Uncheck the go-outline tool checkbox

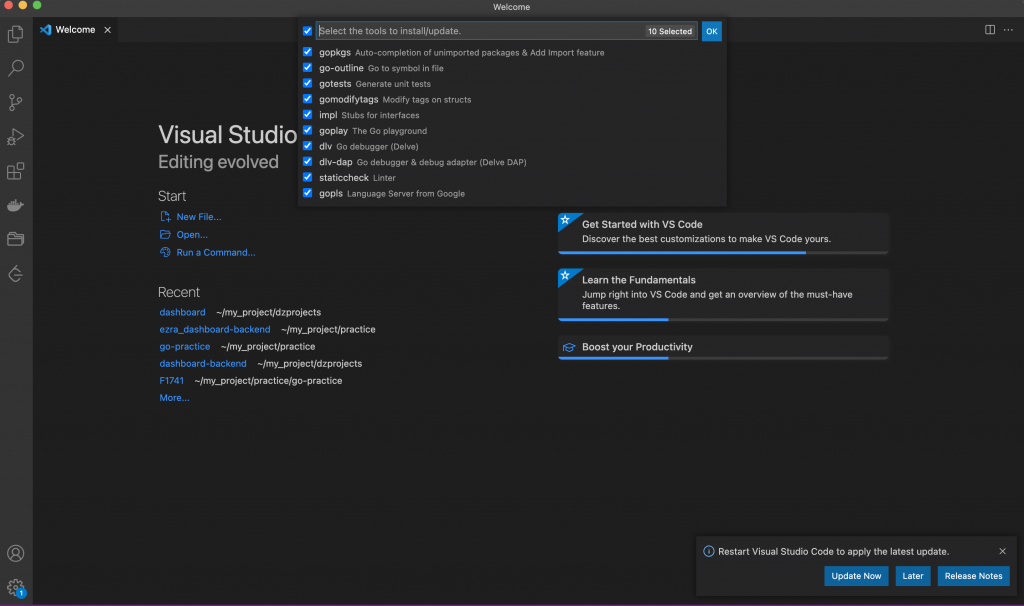308,67
